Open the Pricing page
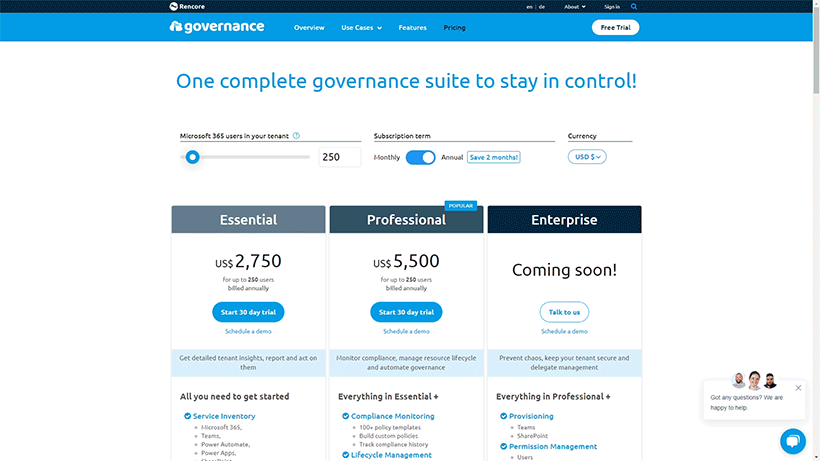The height and width of the screenshot is (461, 820). click(454, 28)
